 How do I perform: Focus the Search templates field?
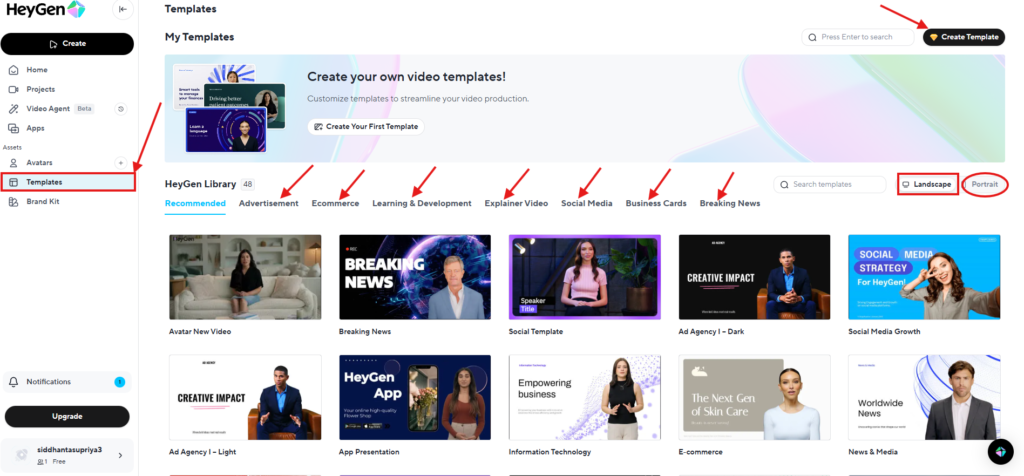(831, 185)
